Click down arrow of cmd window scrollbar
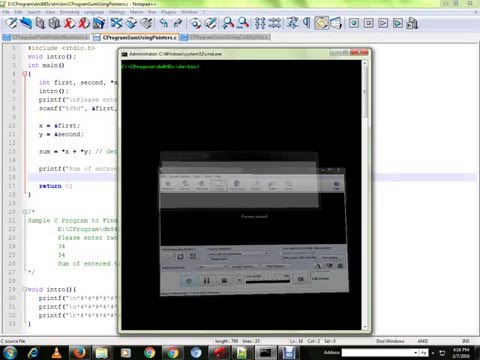480x360 pixels. coord(365,327)
